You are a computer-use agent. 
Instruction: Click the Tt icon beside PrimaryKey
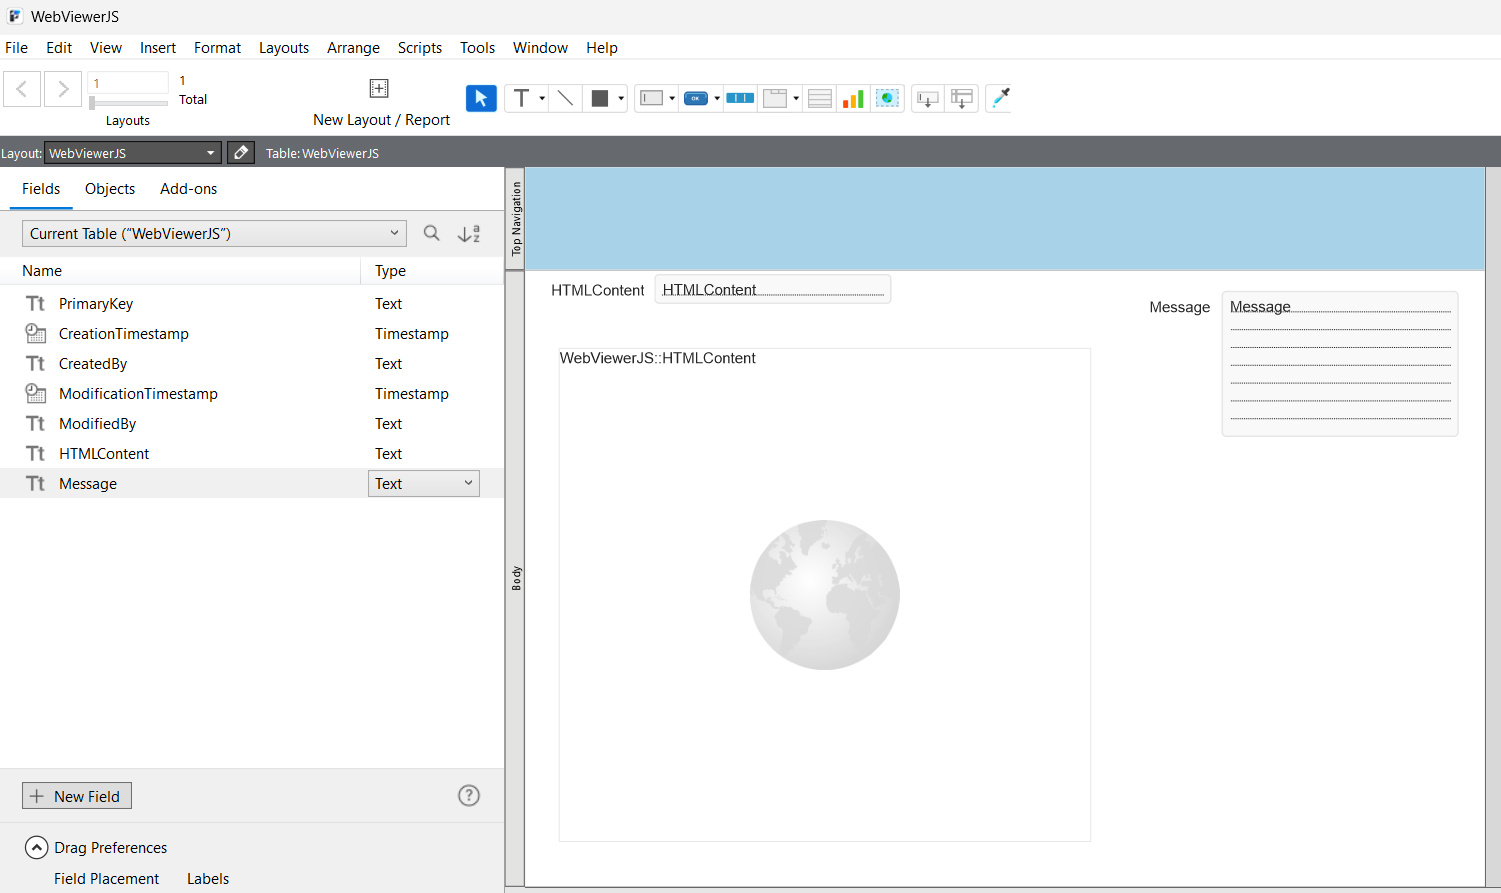click(36, 303)
